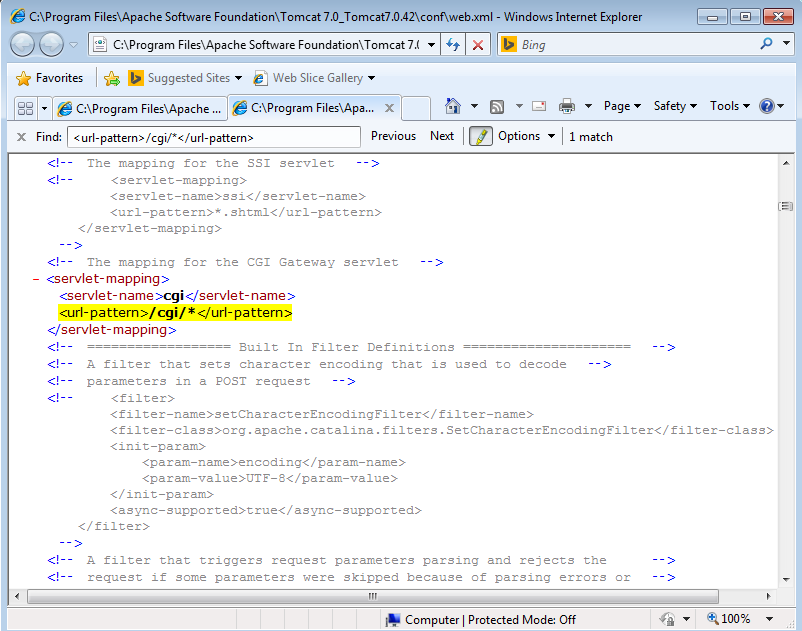Expand the tab list dropdown arrow

pyautogui.click(x=44, y=108)
